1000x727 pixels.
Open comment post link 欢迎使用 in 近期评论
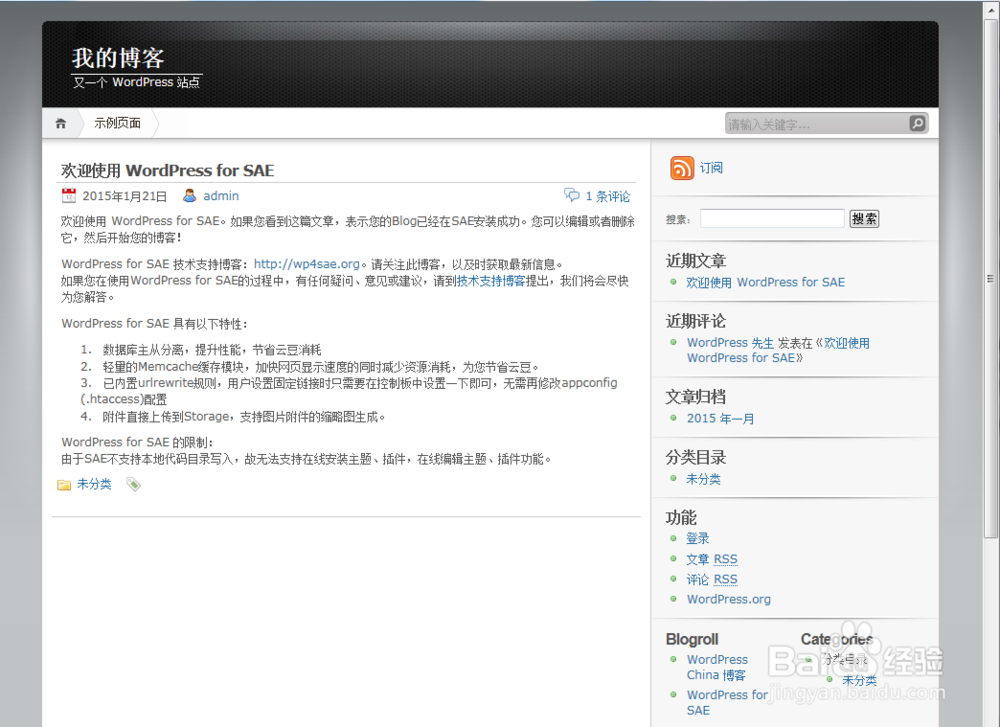847,342
